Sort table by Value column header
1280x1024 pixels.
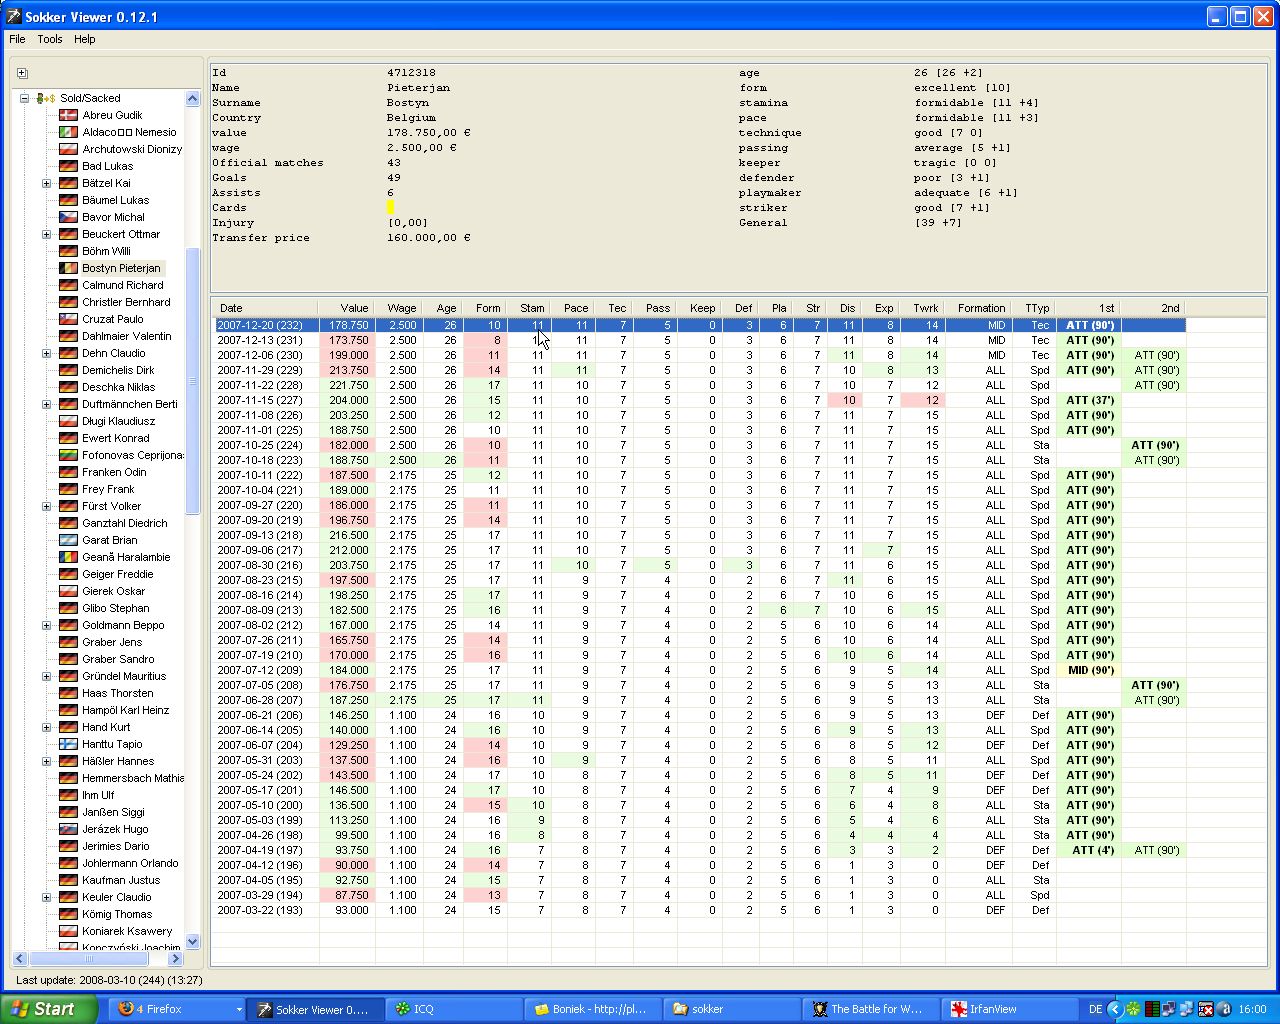click(x=346, y=308)
